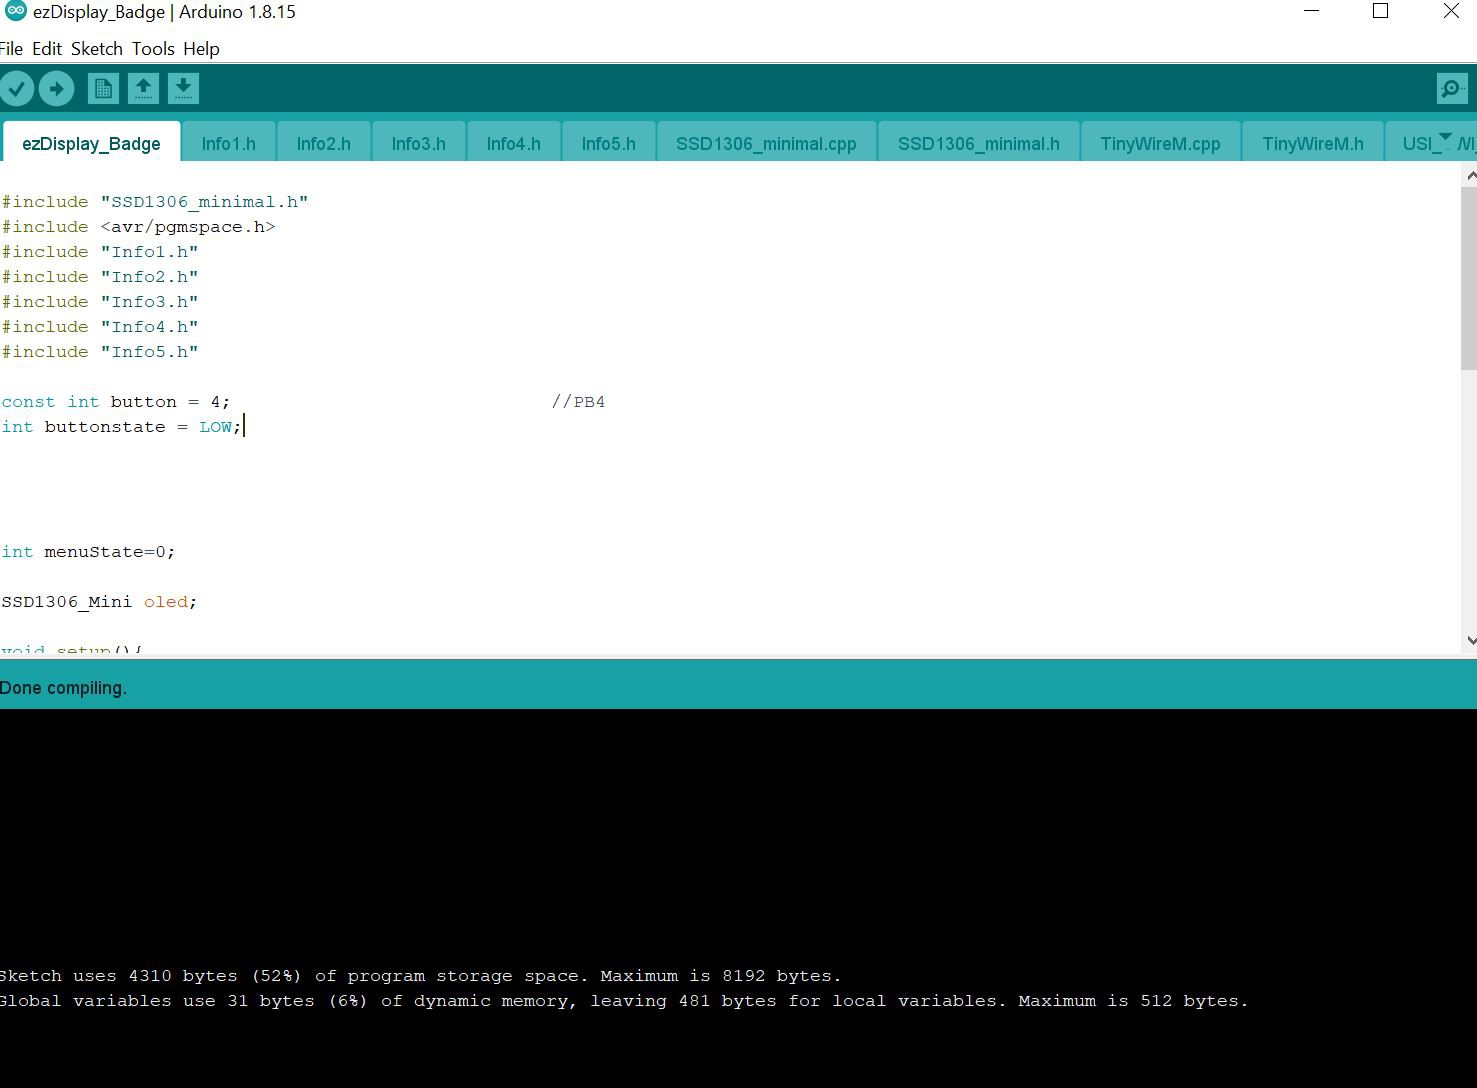
Task: Open the tab list dropdown arrow
Action: pos(1445,137)
